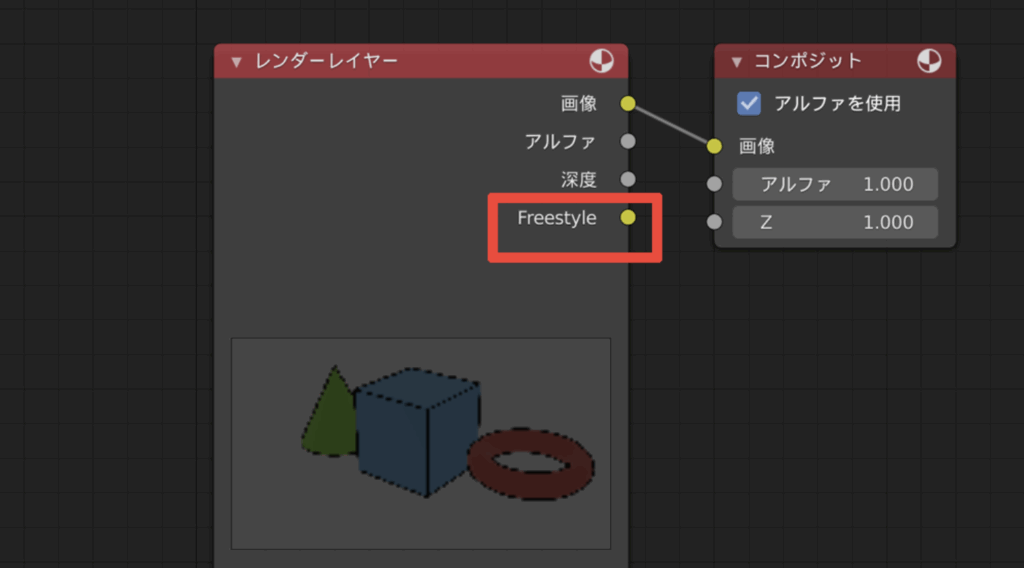Click the 深度 output label text

click(579, 180)
